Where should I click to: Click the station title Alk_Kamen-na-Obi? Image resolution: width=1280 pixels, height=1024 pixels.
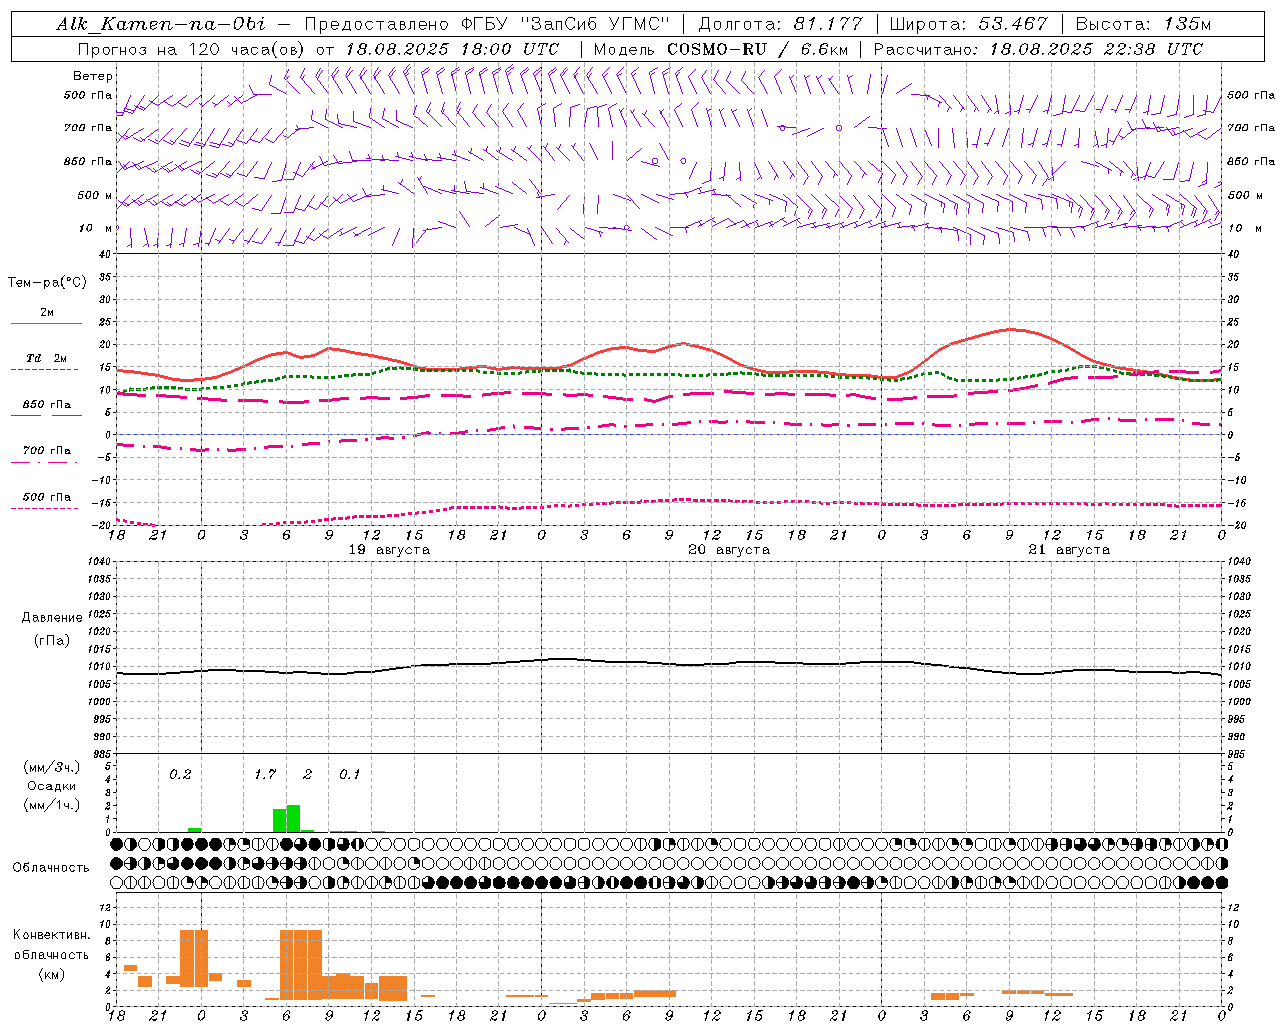(161, 24)
